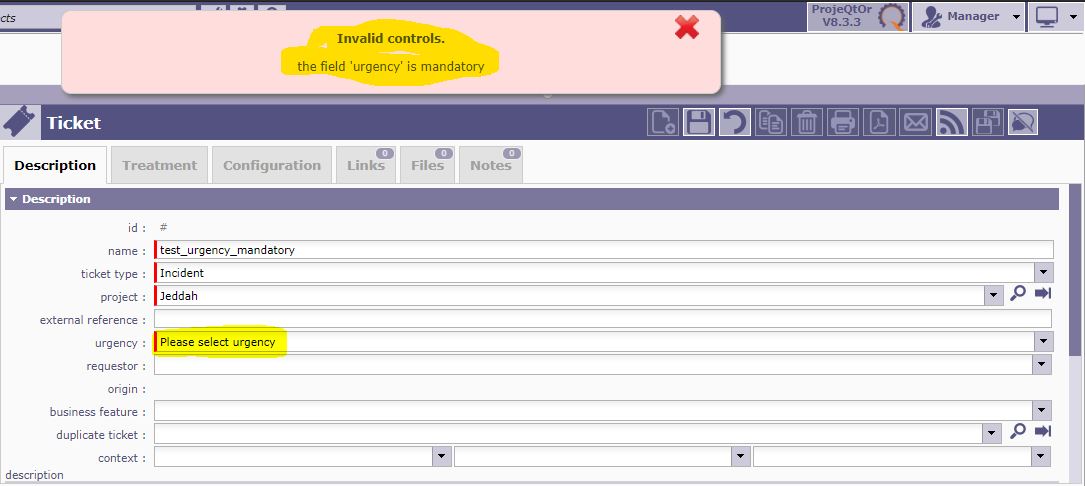Close the Invalid controls error message

686,27
